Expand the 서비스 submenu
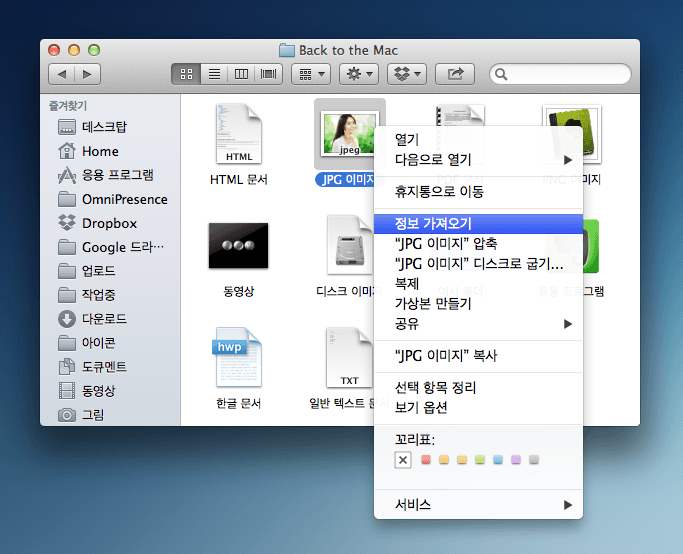The image size is (683, 554). 478,505
